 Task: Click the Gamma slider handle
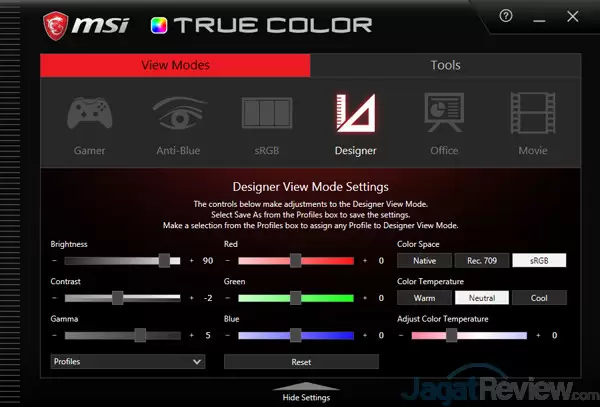140,335
